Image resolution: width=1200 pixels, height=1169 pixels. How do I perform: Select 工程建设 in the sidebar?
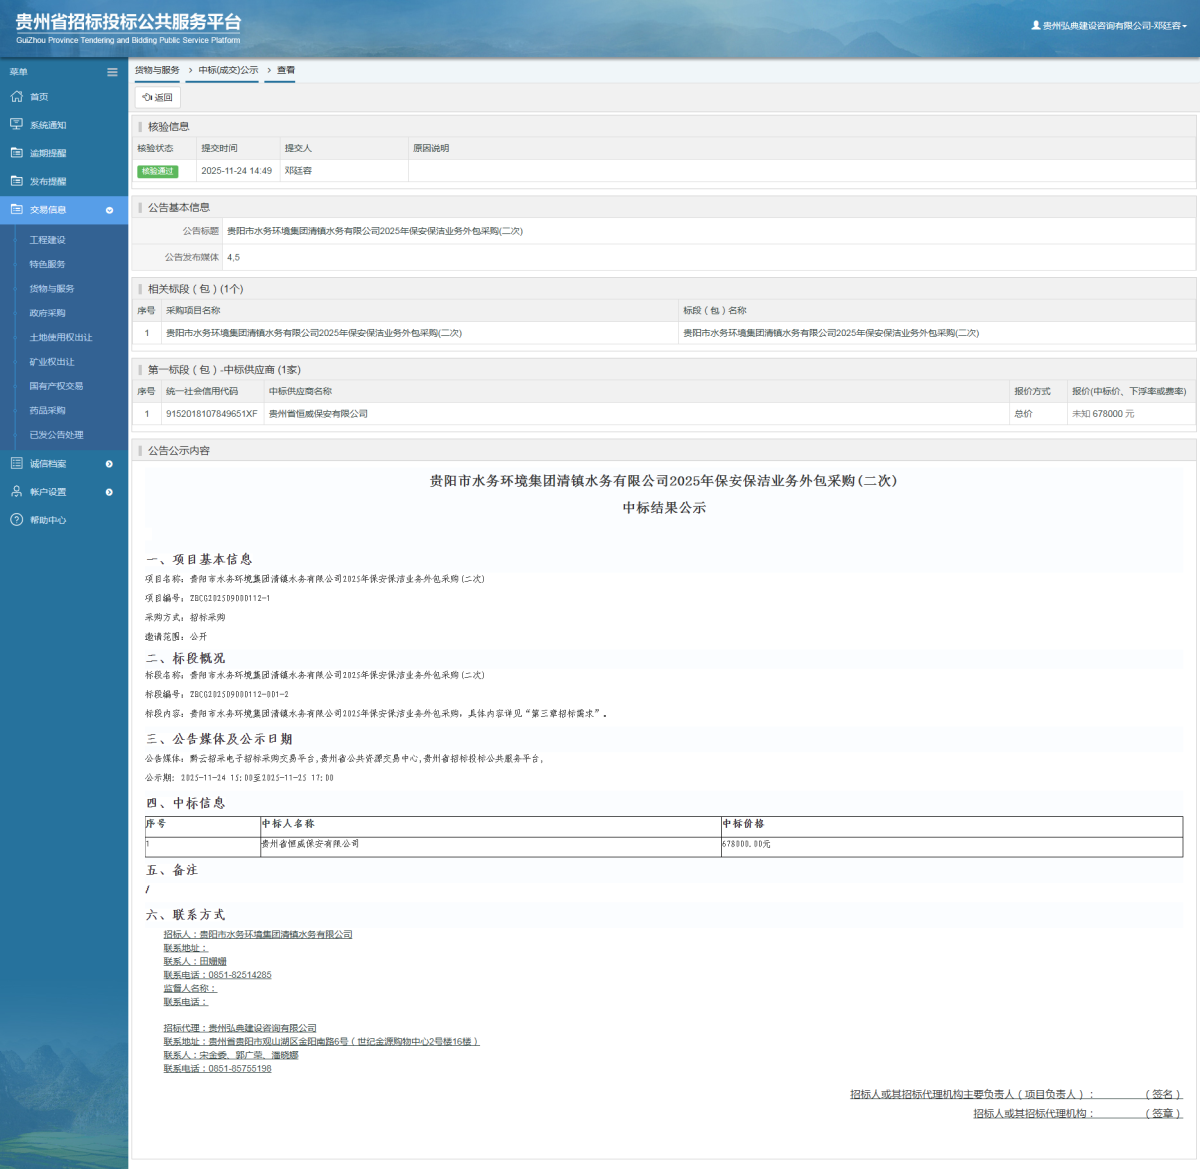click(x=47, y=240)
